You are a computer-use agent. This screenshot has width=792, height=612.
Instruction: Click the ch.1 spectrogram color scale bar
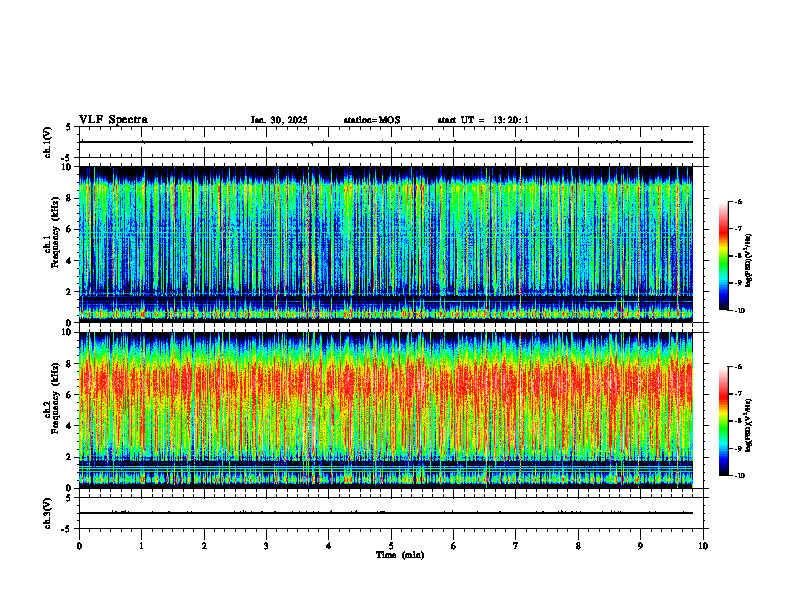coord(723,256)
